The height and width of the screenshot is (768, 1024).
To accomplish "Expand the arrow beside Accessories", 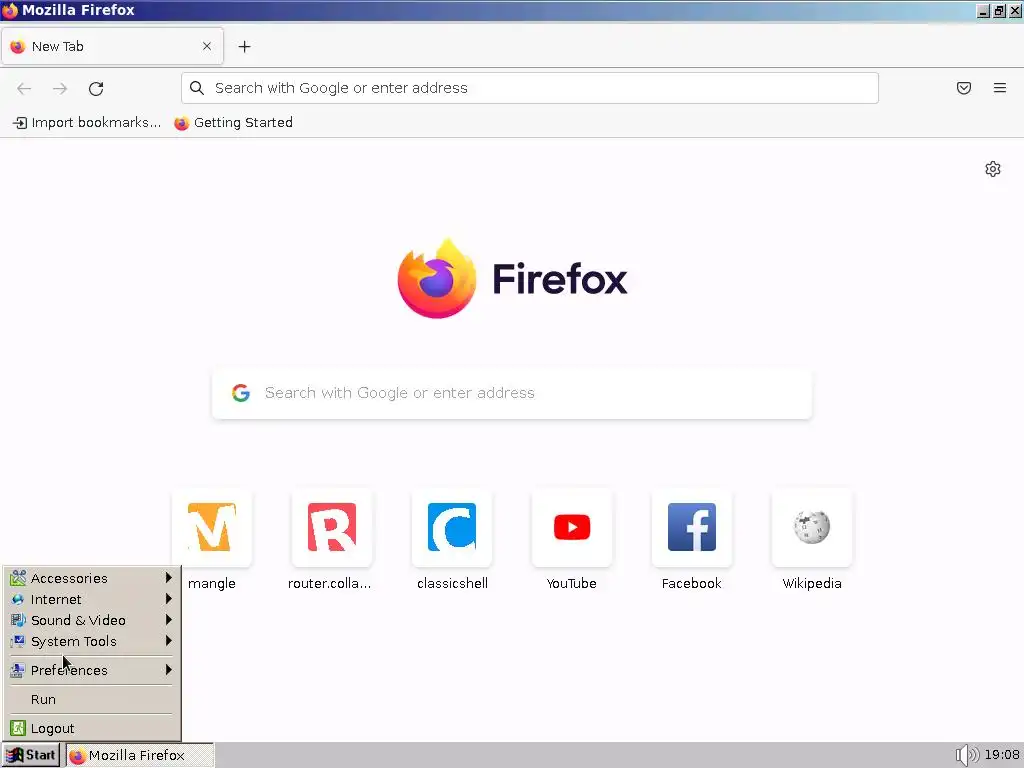I will pos(168,577).
